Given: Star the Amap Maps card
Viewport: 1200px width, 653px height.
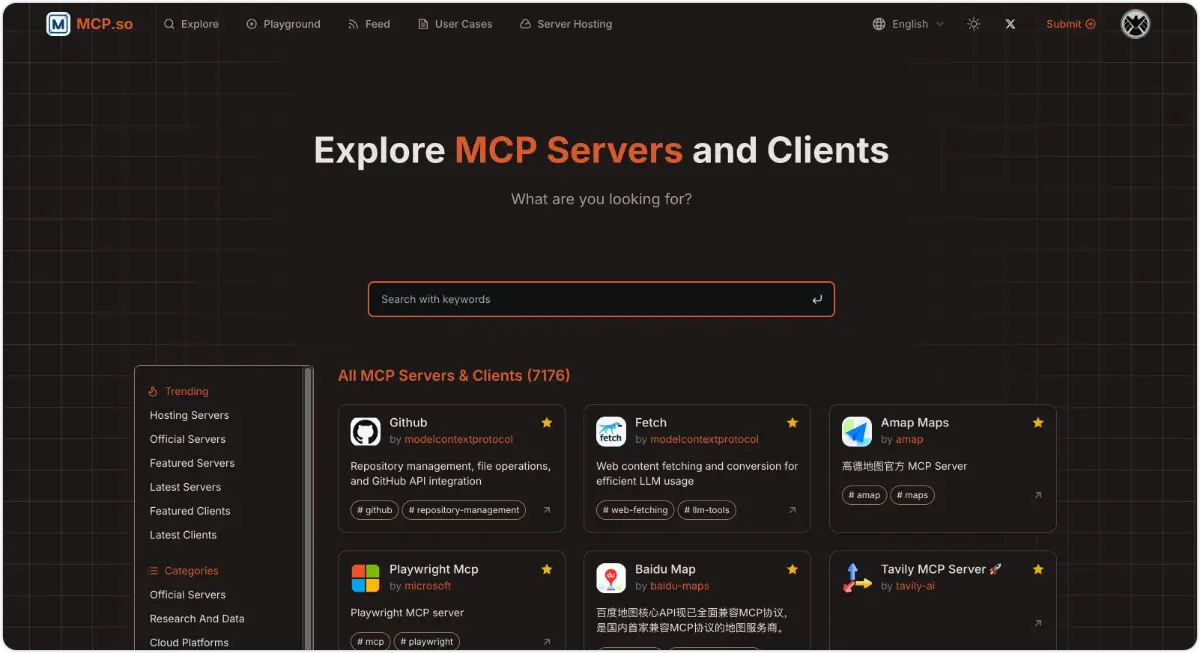Looking at the screenshot, I should [x=1038, y=422].
